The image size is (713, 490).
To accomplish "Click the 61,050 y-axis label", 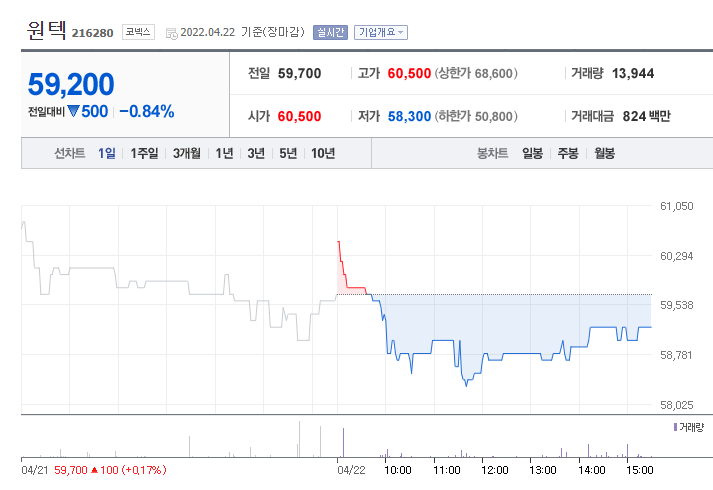I will 677,206.
